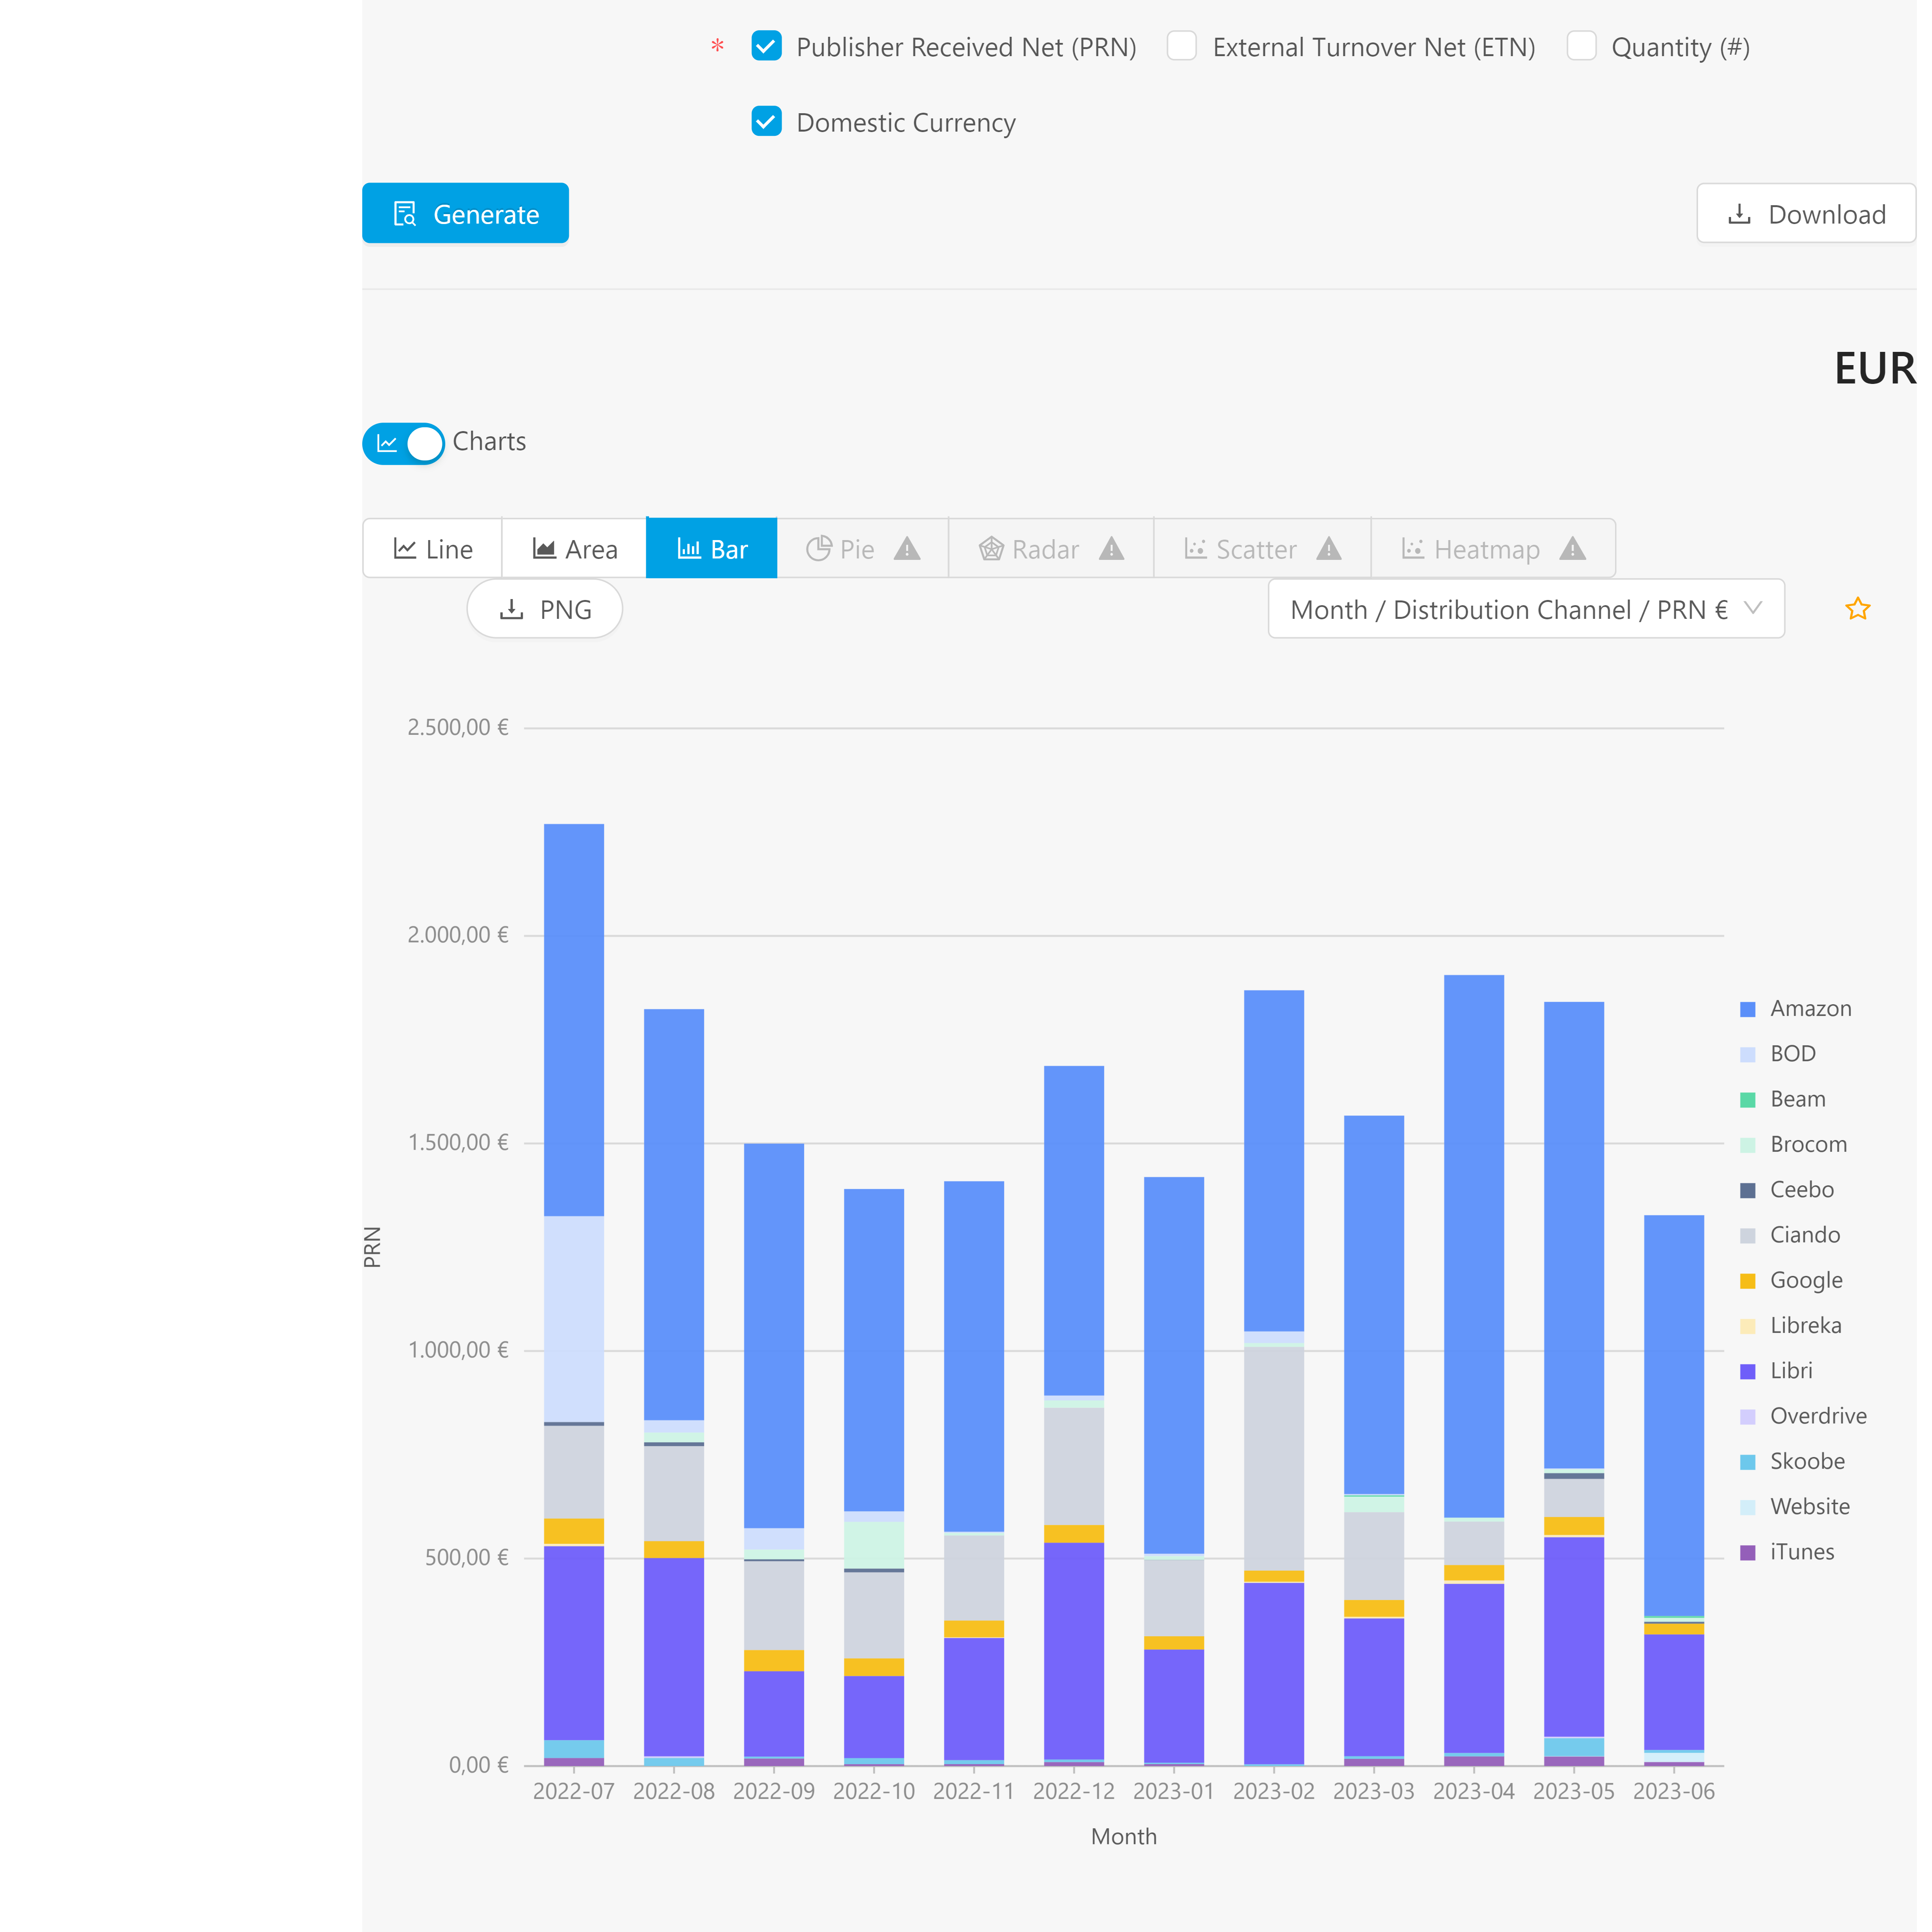Enable External Turnover Net (ETN) checkbox
Viewport: 1932px width, 1932px height.
pyautogui.click(x=1182, y=46)
